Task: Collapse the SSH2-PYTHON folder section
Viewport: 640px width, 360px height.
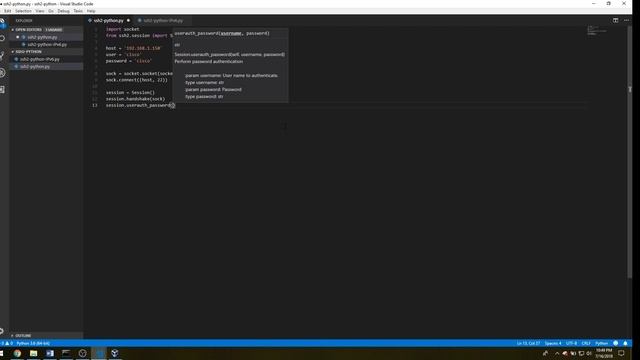Action: pyautogui.click(x=46, y=52)
